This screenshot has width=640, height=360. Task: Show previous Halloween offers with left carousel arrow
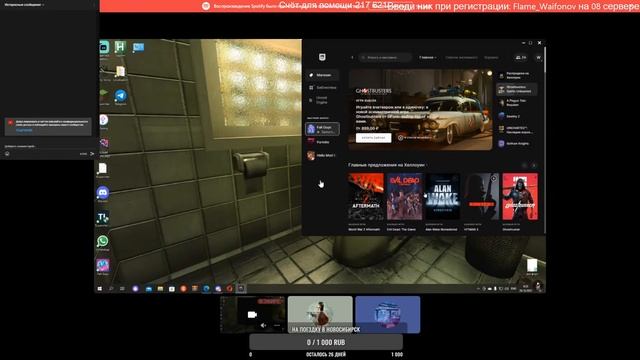click(x=524, y=166)
